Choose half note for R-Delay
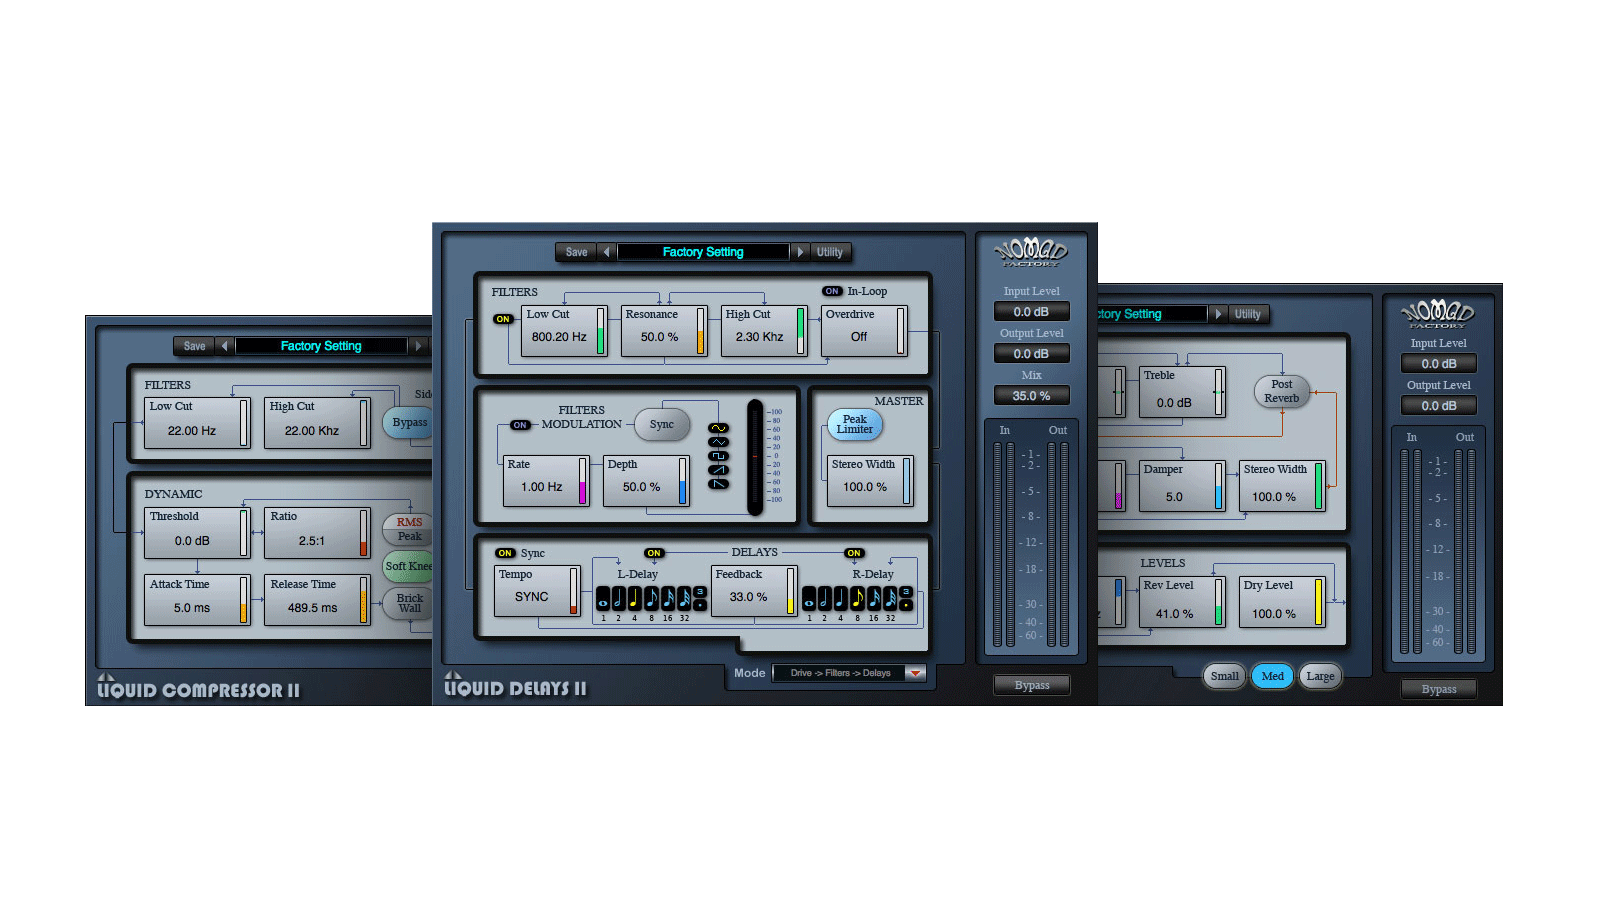Image resolution: width=1600 pixels, height=900 pixels. click(825, 598)
